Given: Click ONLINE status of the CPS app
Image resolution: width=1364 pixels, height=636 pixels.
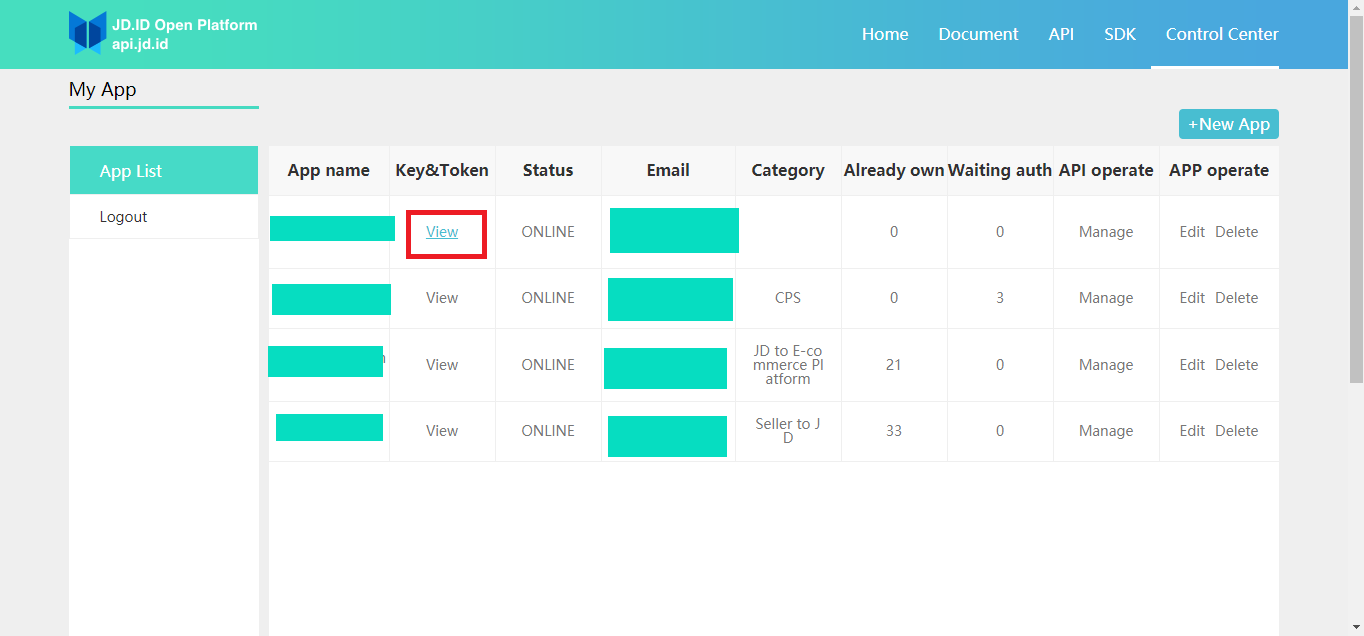Looking at the screenshot, I should [x=548, y=298].
